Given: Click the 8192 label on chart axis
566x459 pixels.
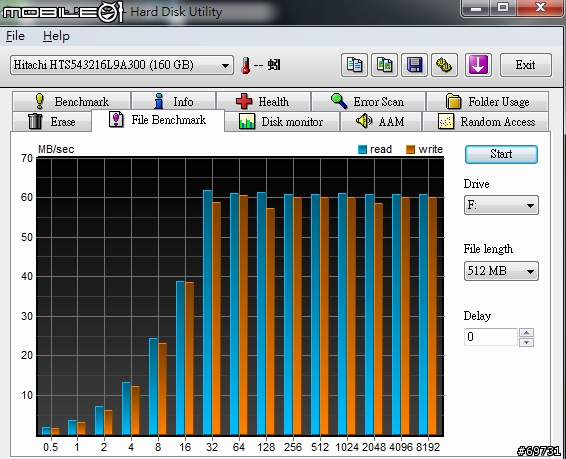Looking at the screenshot, I should (428, 447).
